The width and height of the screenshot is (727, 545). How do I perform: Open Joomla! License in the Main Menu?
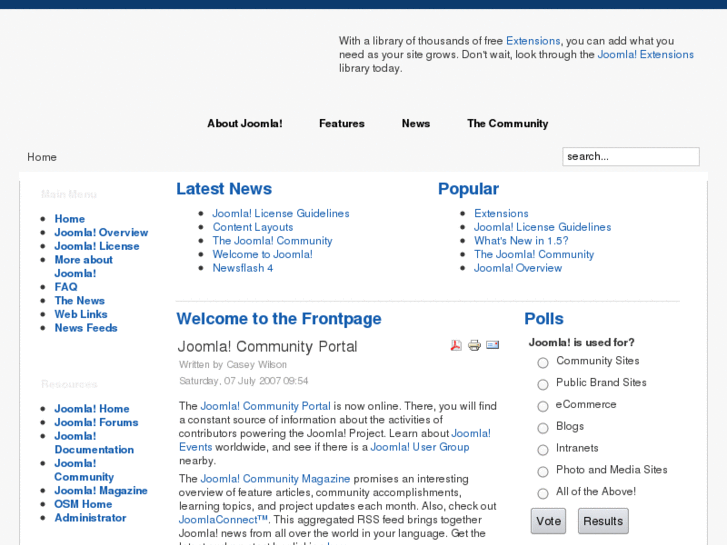[x=97, y=246]
